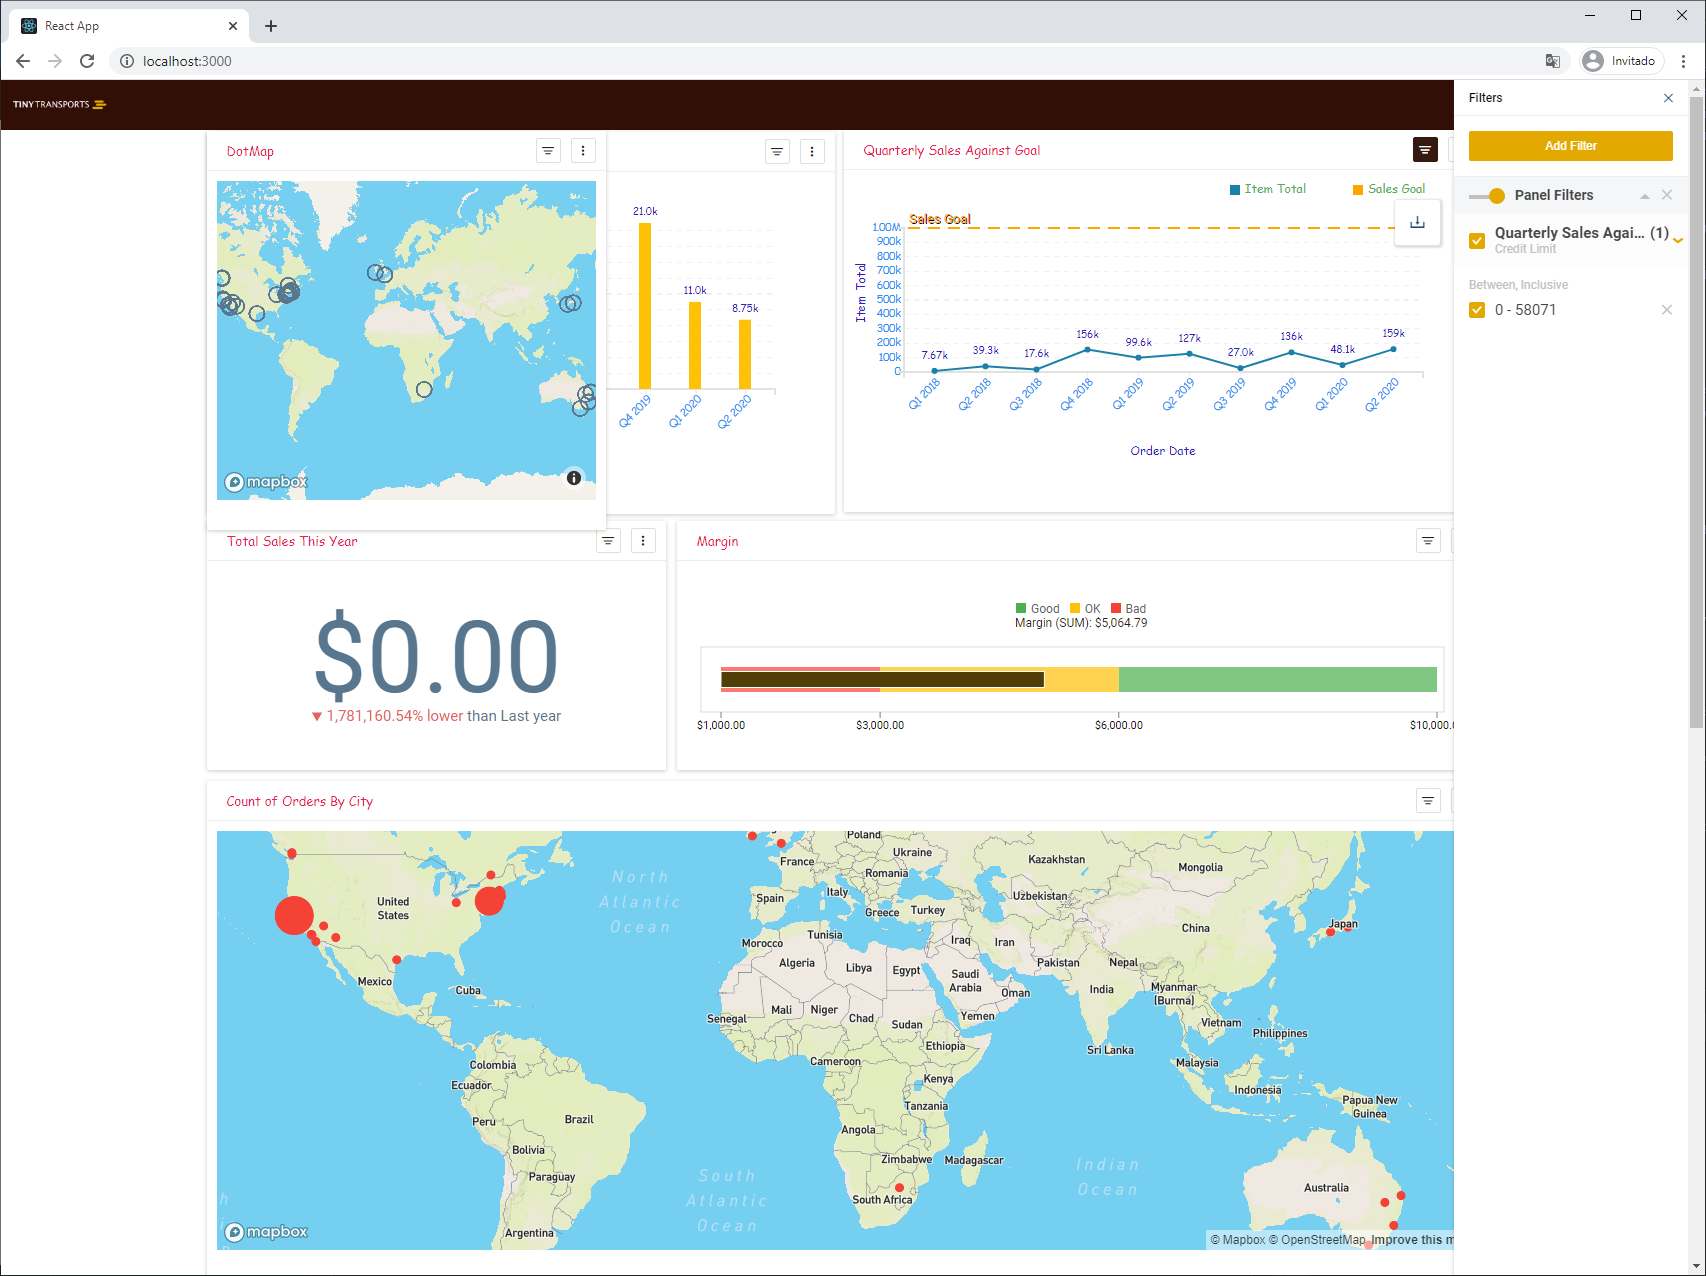
Task: Open the filter options on the DotMap panel
Action: [x=548, y=150]
